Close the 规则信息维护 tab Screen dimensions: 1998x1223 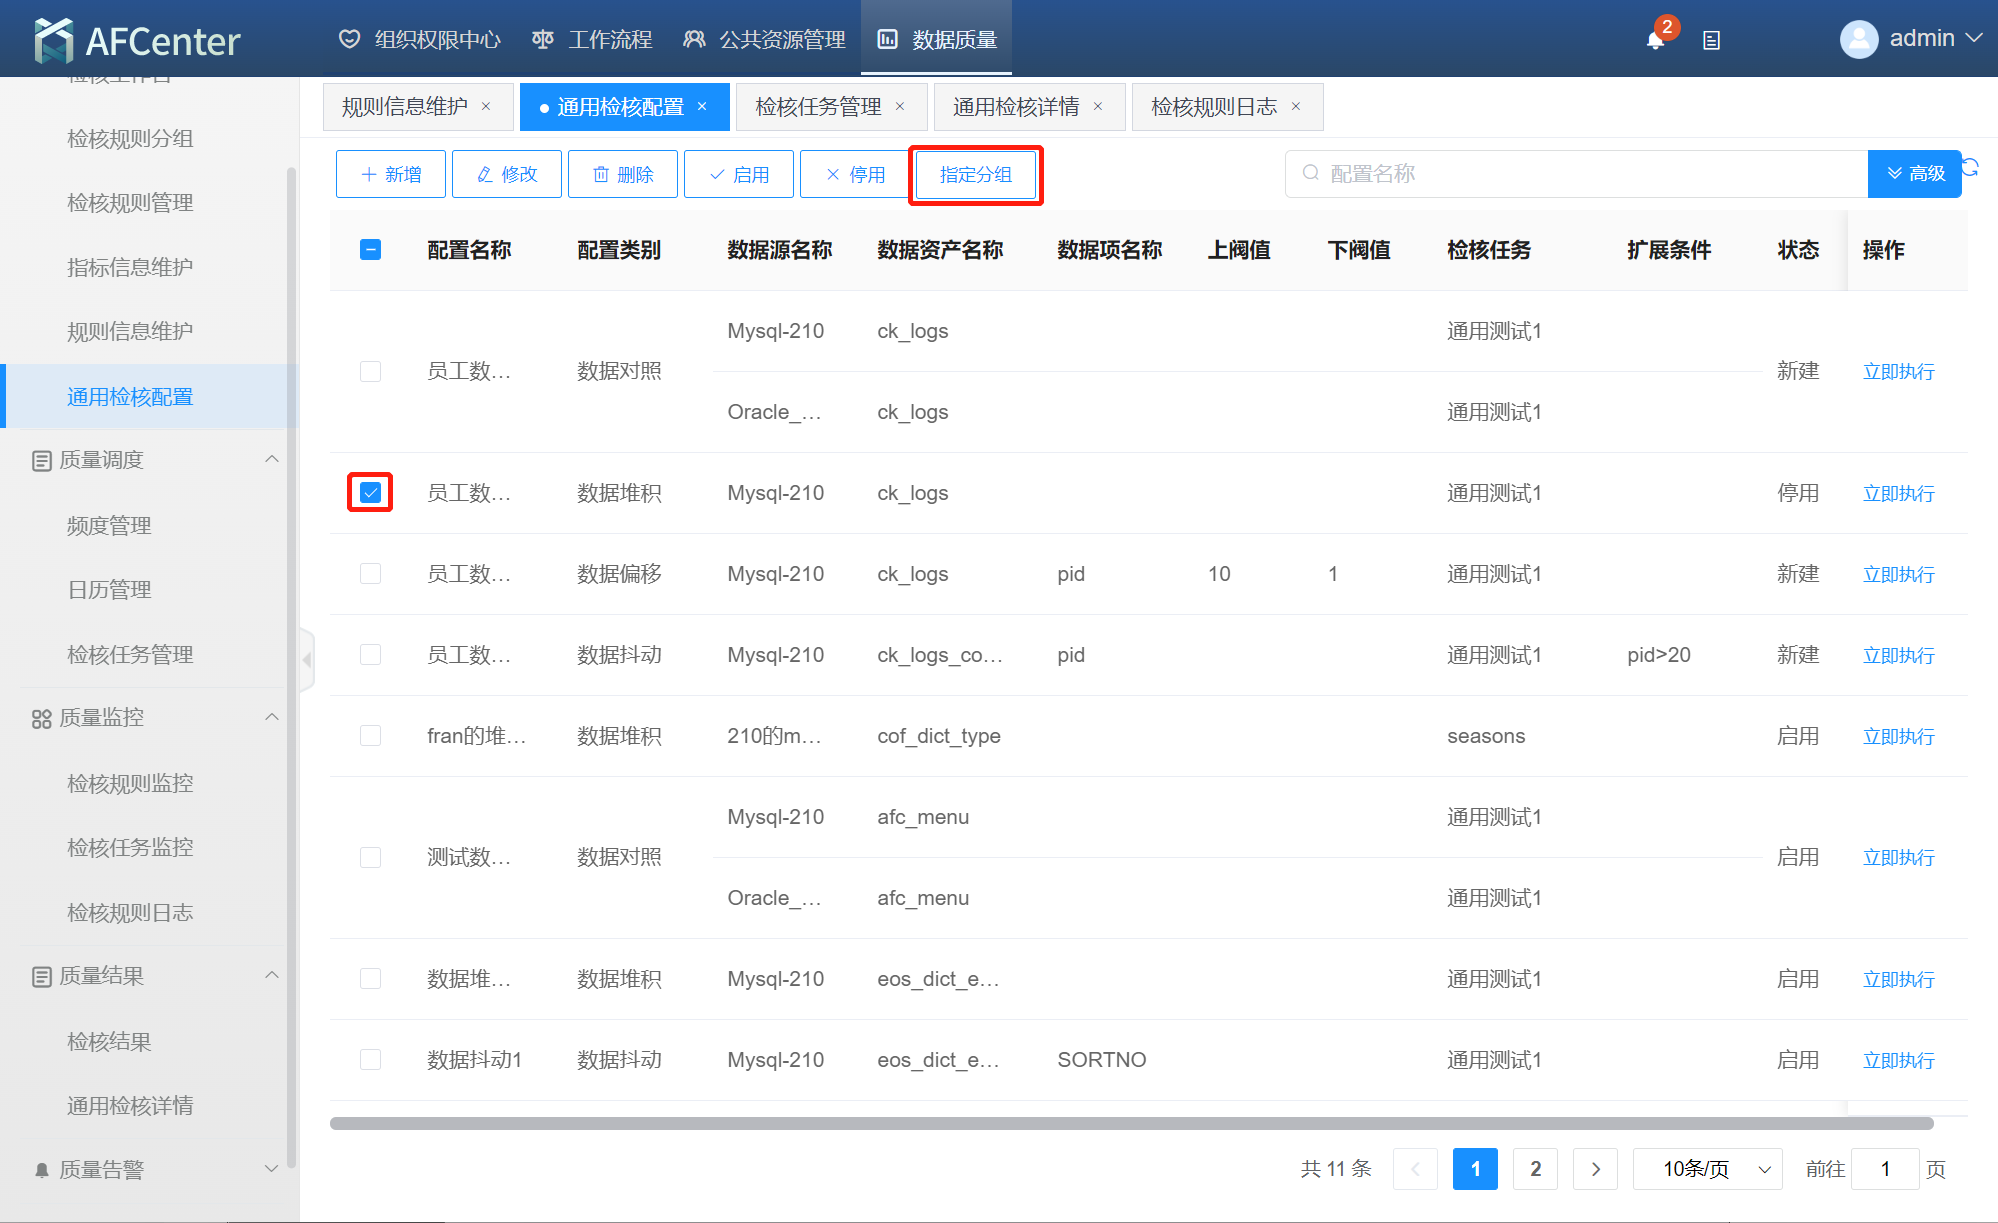486,107
